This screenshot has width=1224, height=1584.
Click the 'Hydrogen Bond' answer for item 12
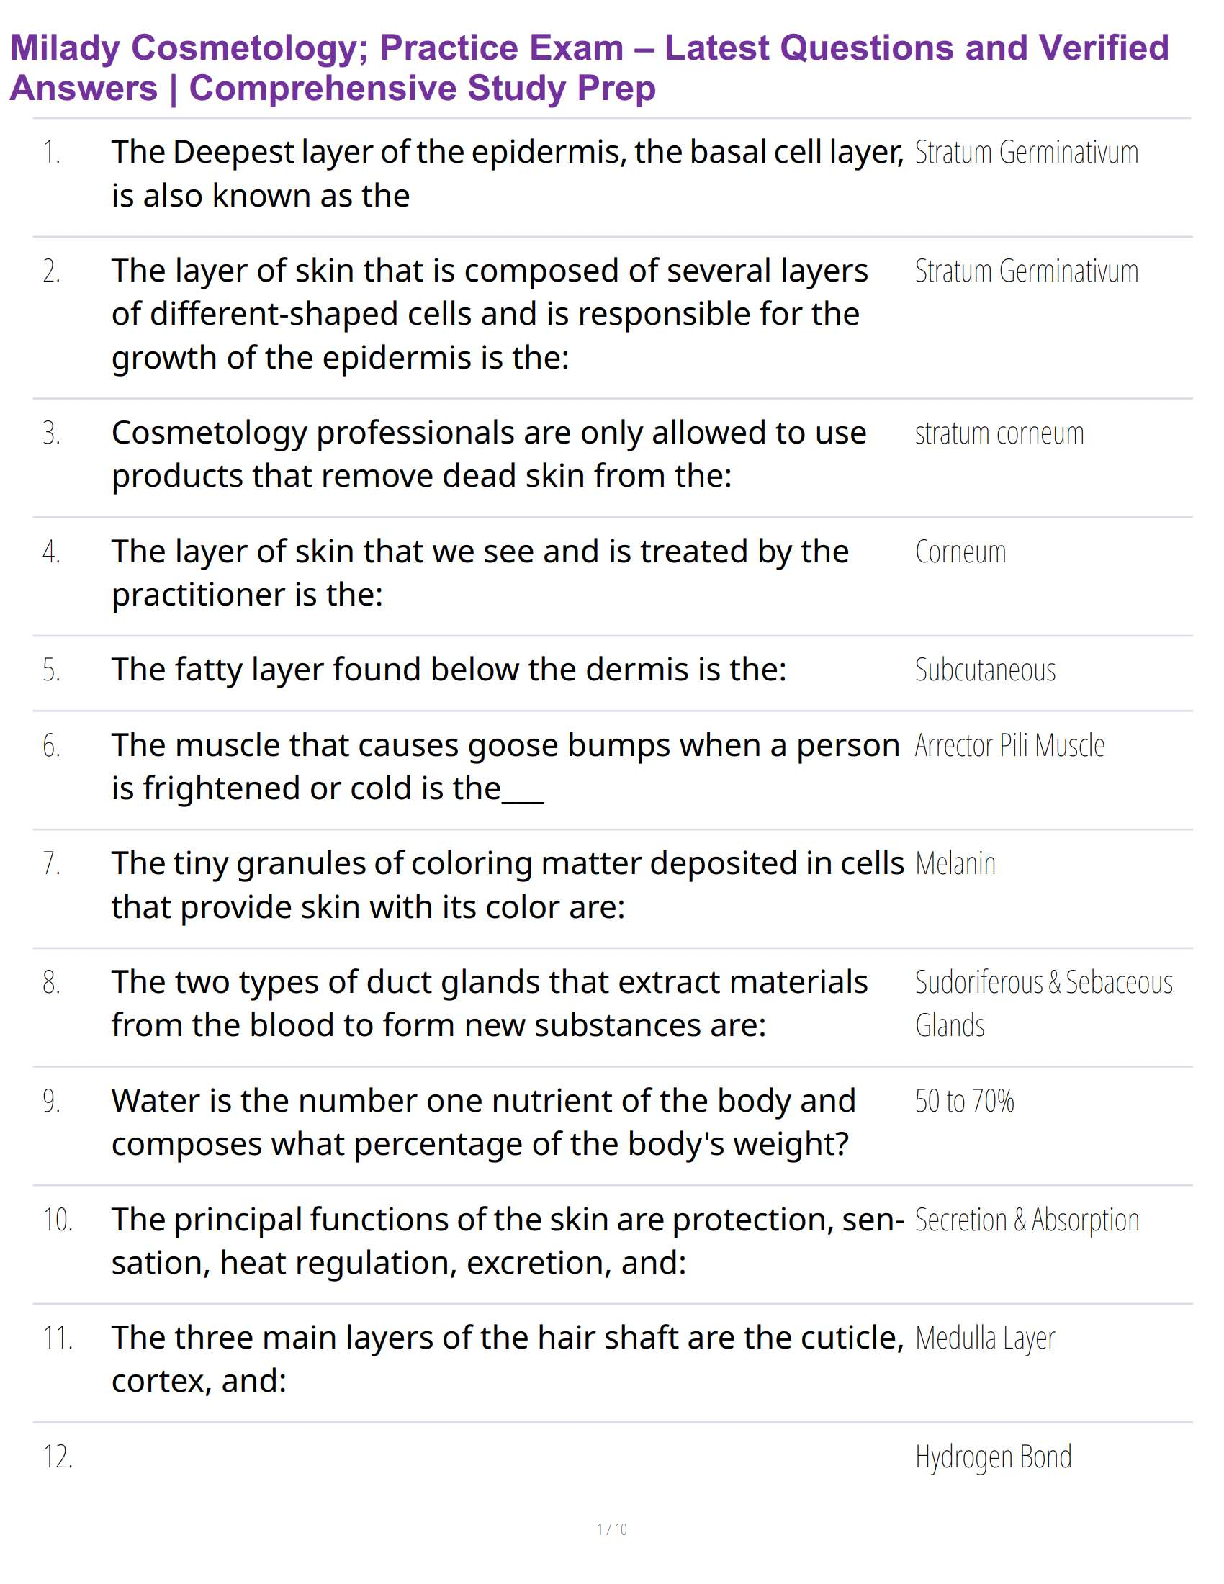[x=993, y=1457]
